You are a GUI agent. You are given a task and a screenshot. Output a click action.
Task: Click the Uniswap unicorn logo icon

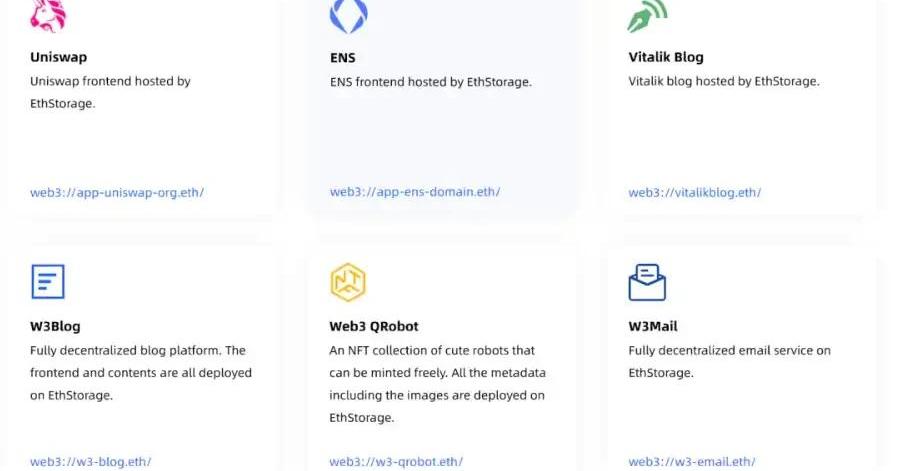(x=47, y=14)
